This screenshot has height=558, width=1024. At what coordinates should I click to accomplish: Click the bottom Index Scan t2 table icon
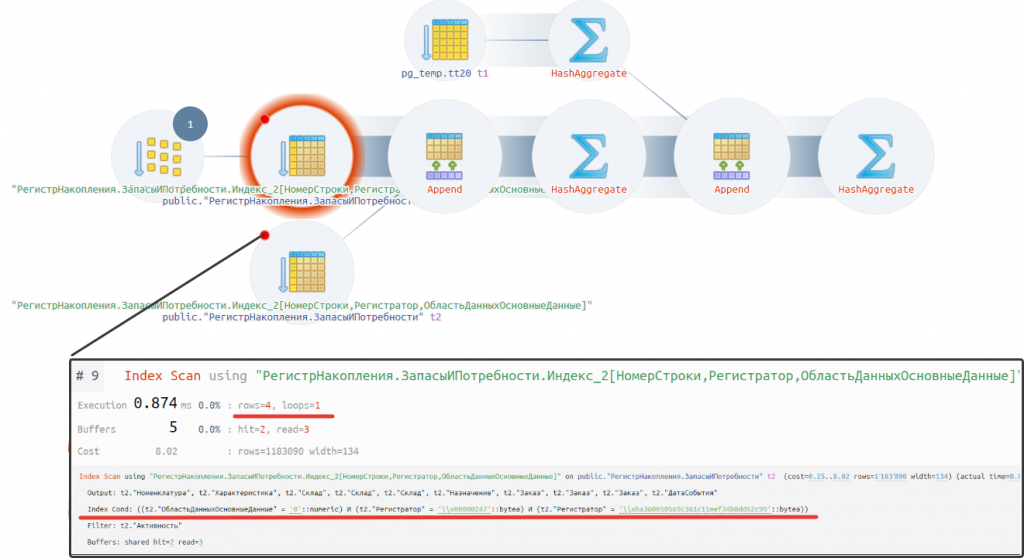click(302, 271)
